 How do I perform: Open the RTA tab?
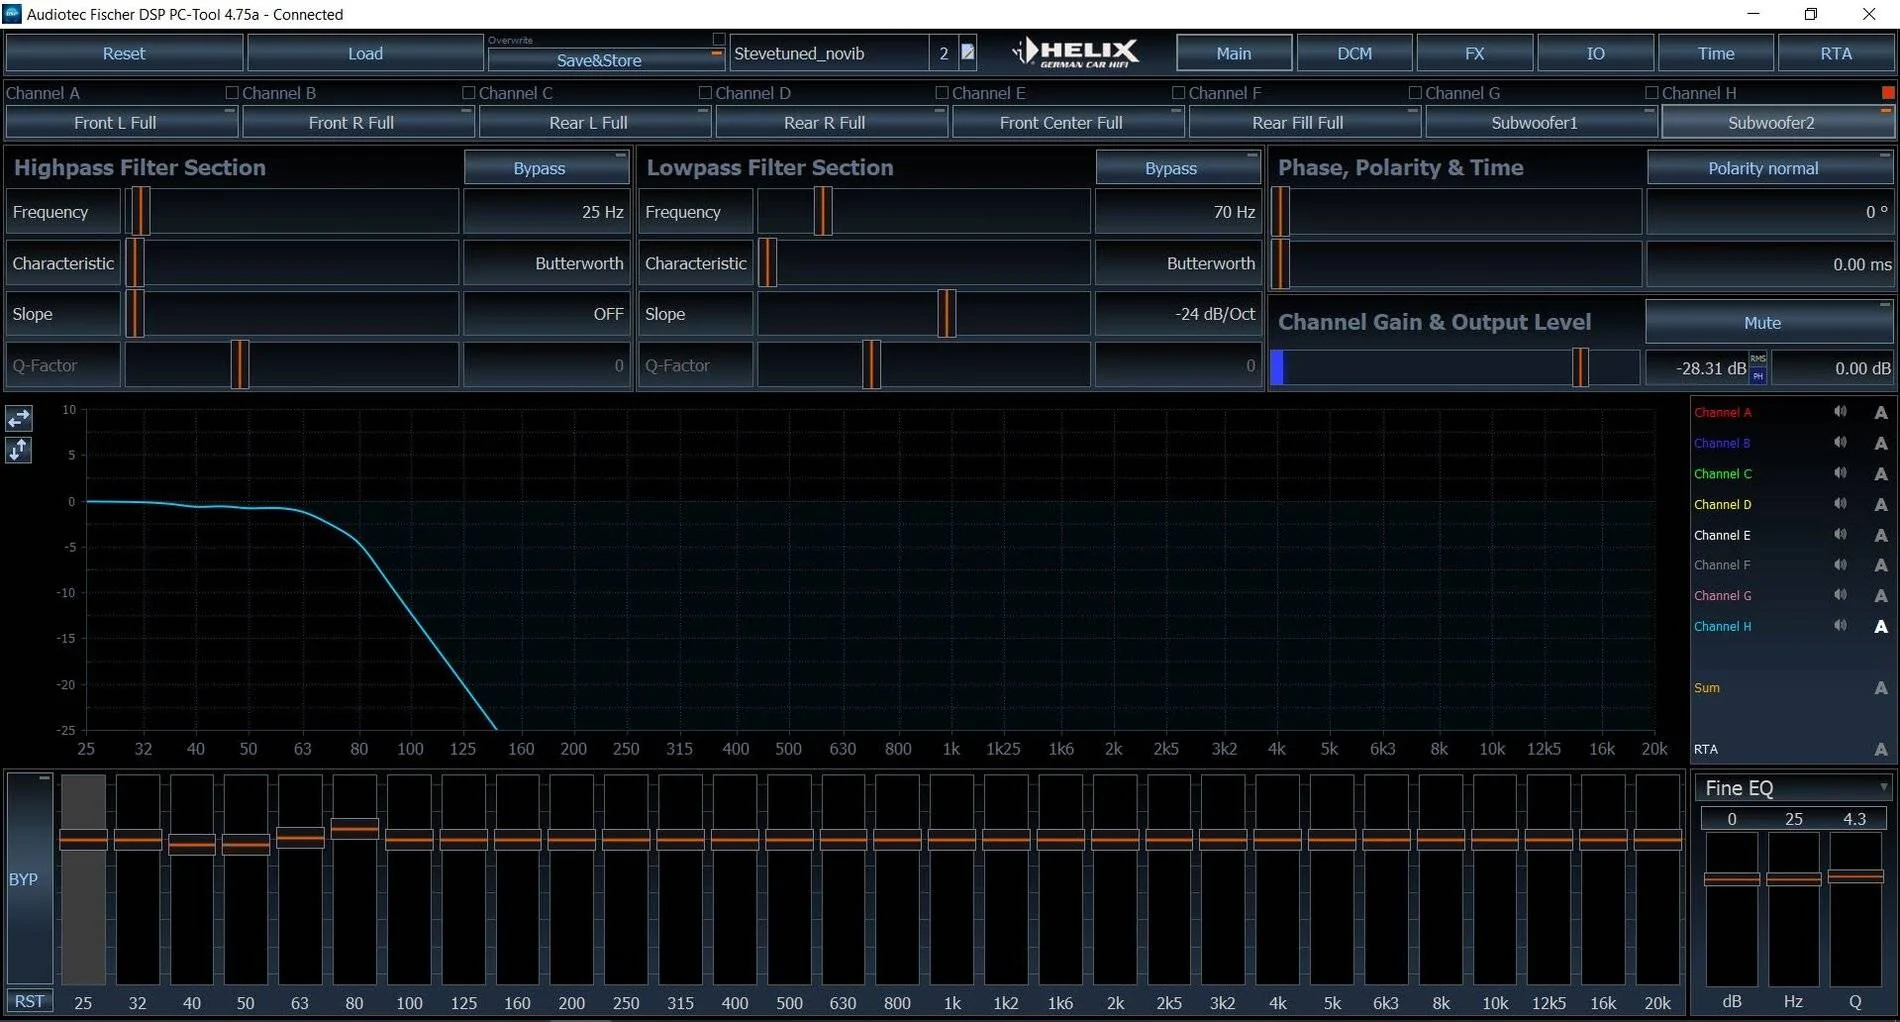[1835, 53]
